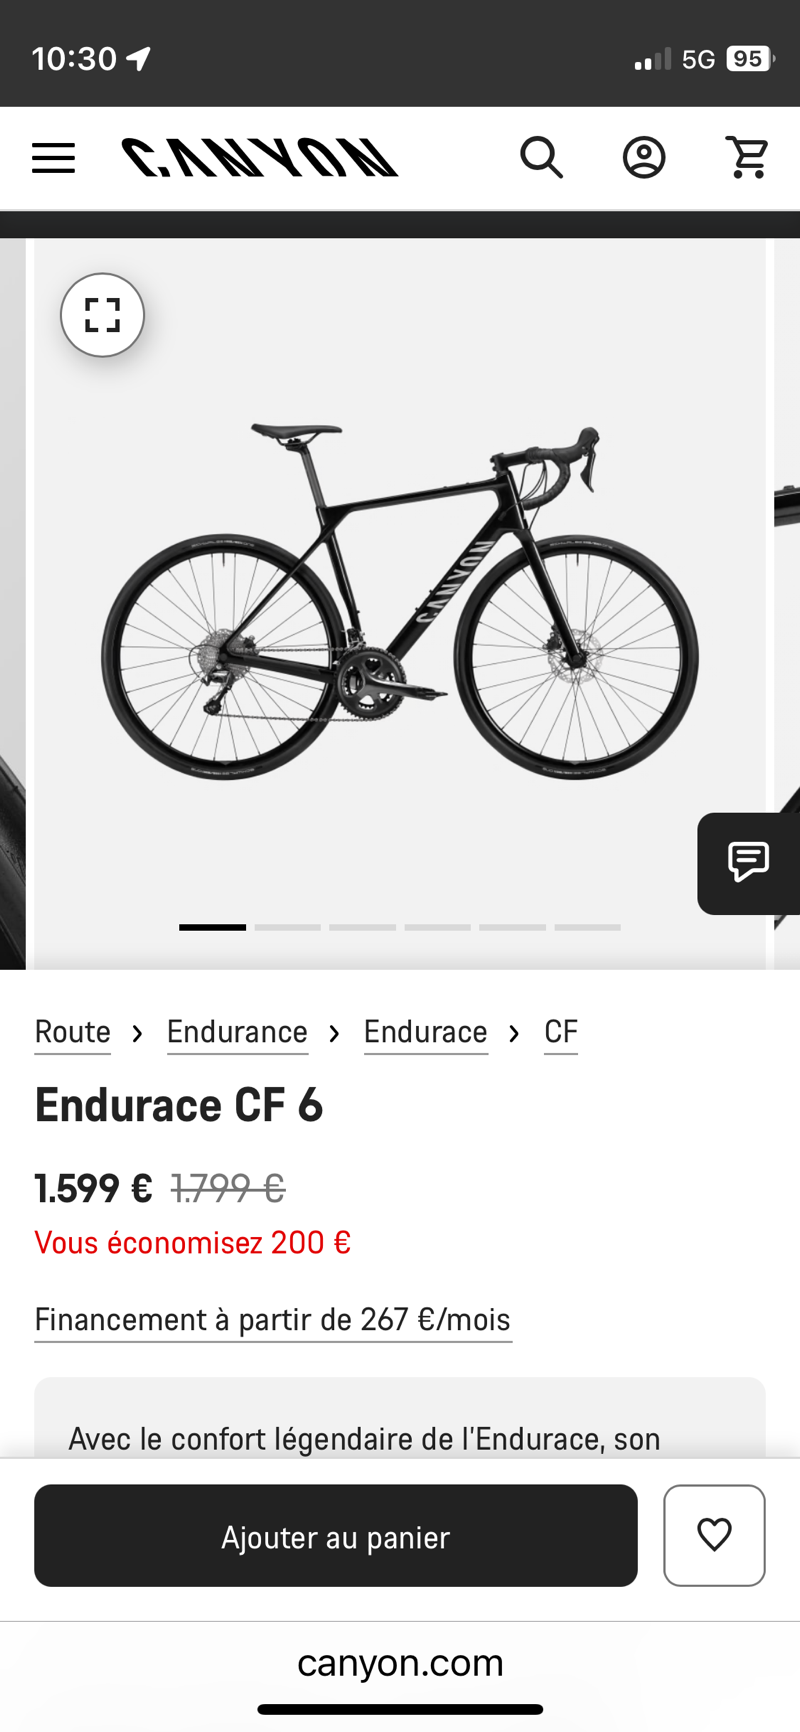Open the search magnifier icon
This screenshot has height=1732, width=800.
pyautogui.click(x=541, y=158)
